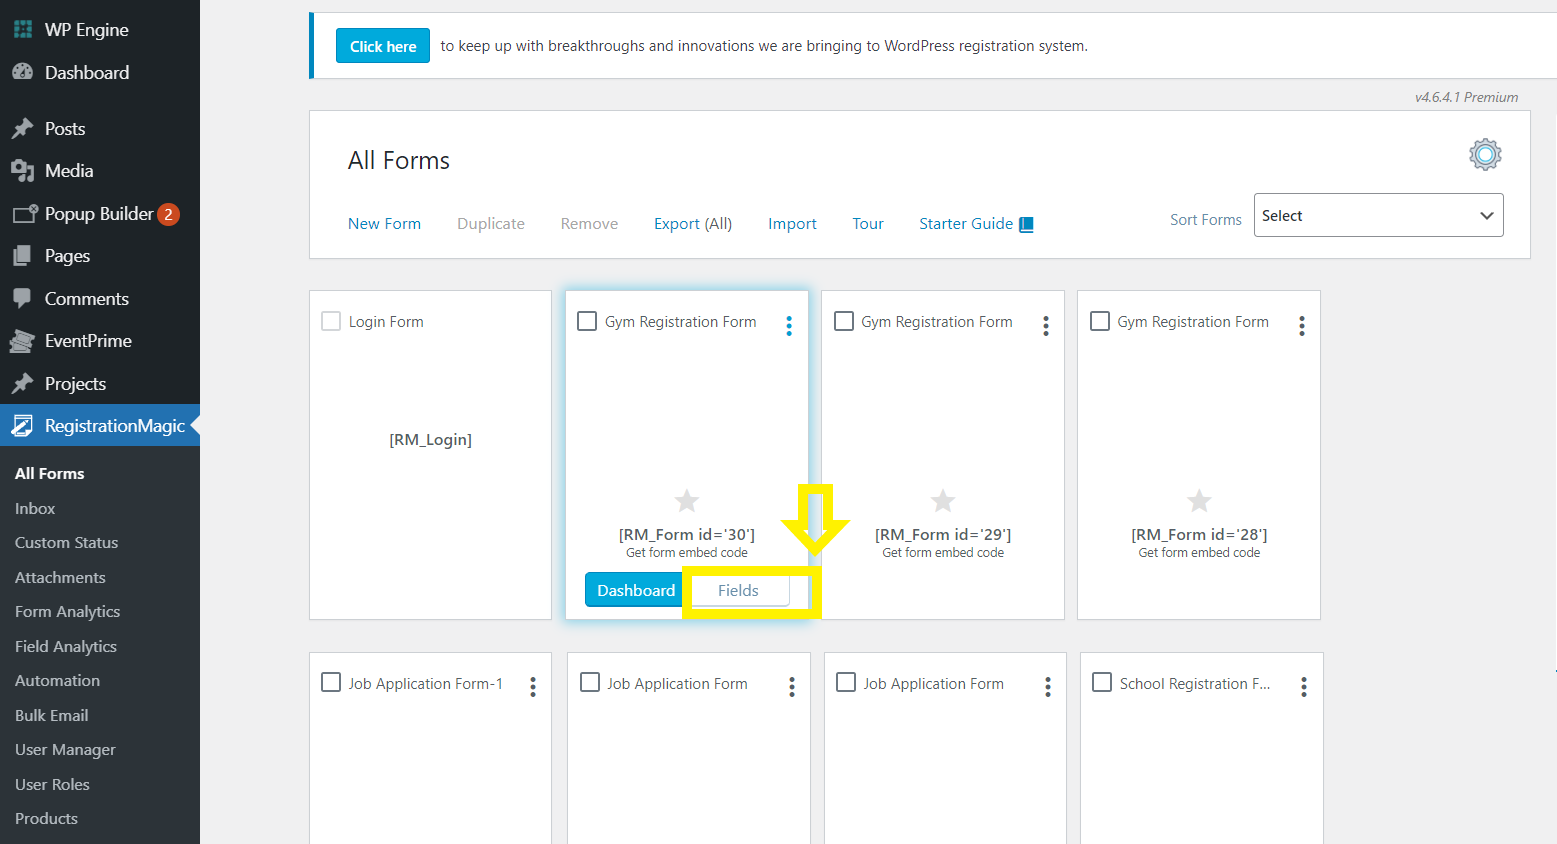The image size is (1557, 844).
Task: Click the Popup Builder icon
Action: [x=25, y=214]
